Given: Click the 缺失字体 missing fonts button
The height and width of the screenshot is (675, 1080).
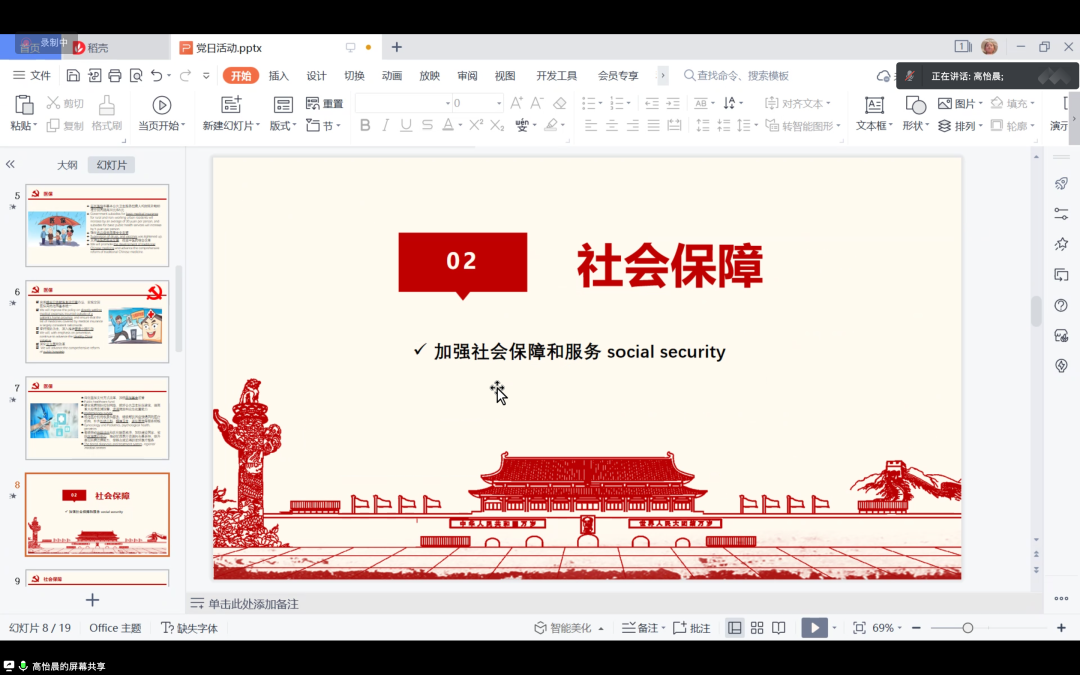Looking at the screenshot, I should tap(189, 627).
